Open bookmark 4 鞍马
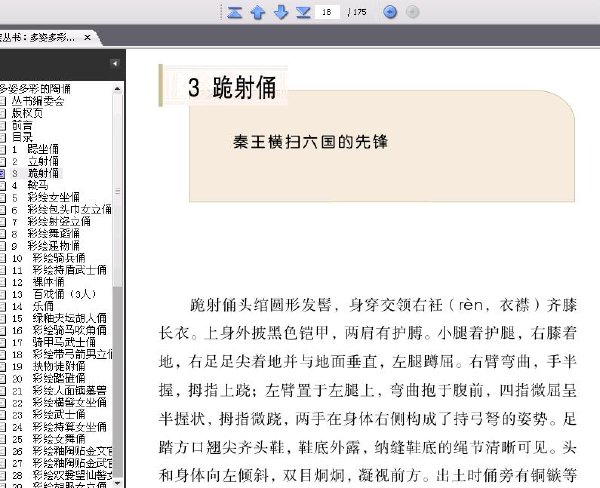This screenshot has width=600, height=488. tap(30, 186)
